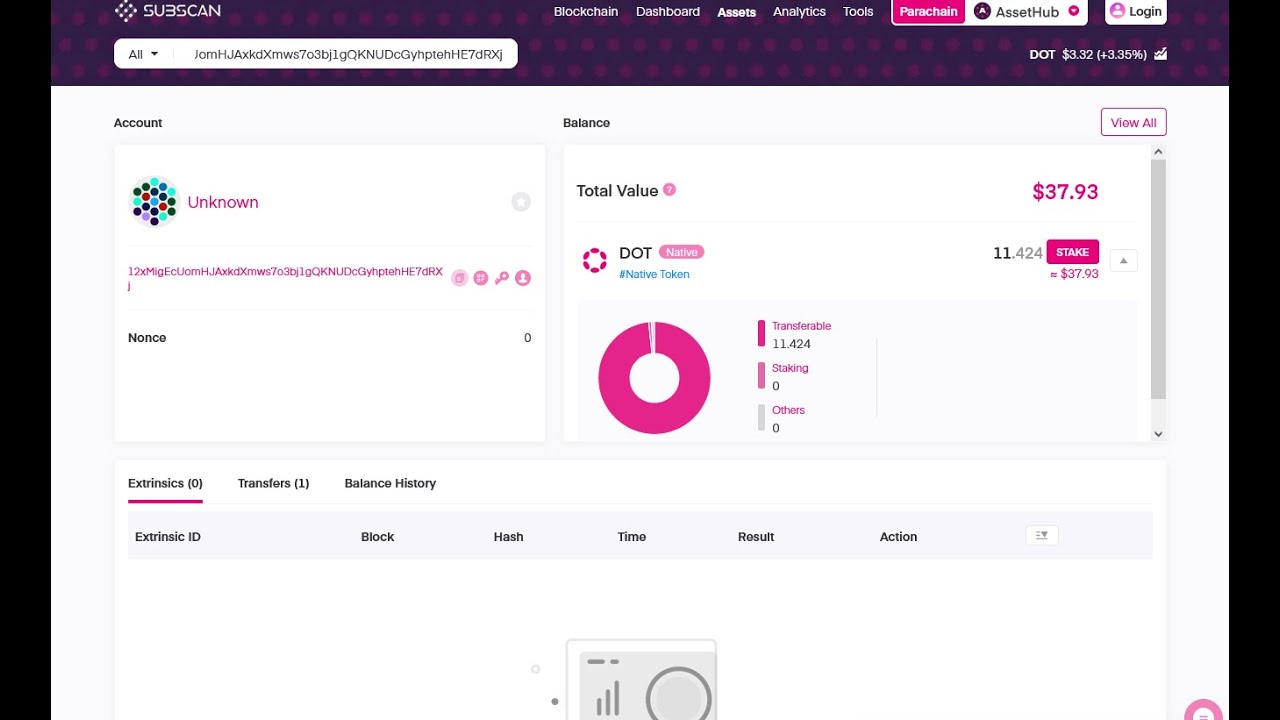Click the person icon beside the address
The width and height of the screenshot is (1280, 720).
click(x=522, y=278)
